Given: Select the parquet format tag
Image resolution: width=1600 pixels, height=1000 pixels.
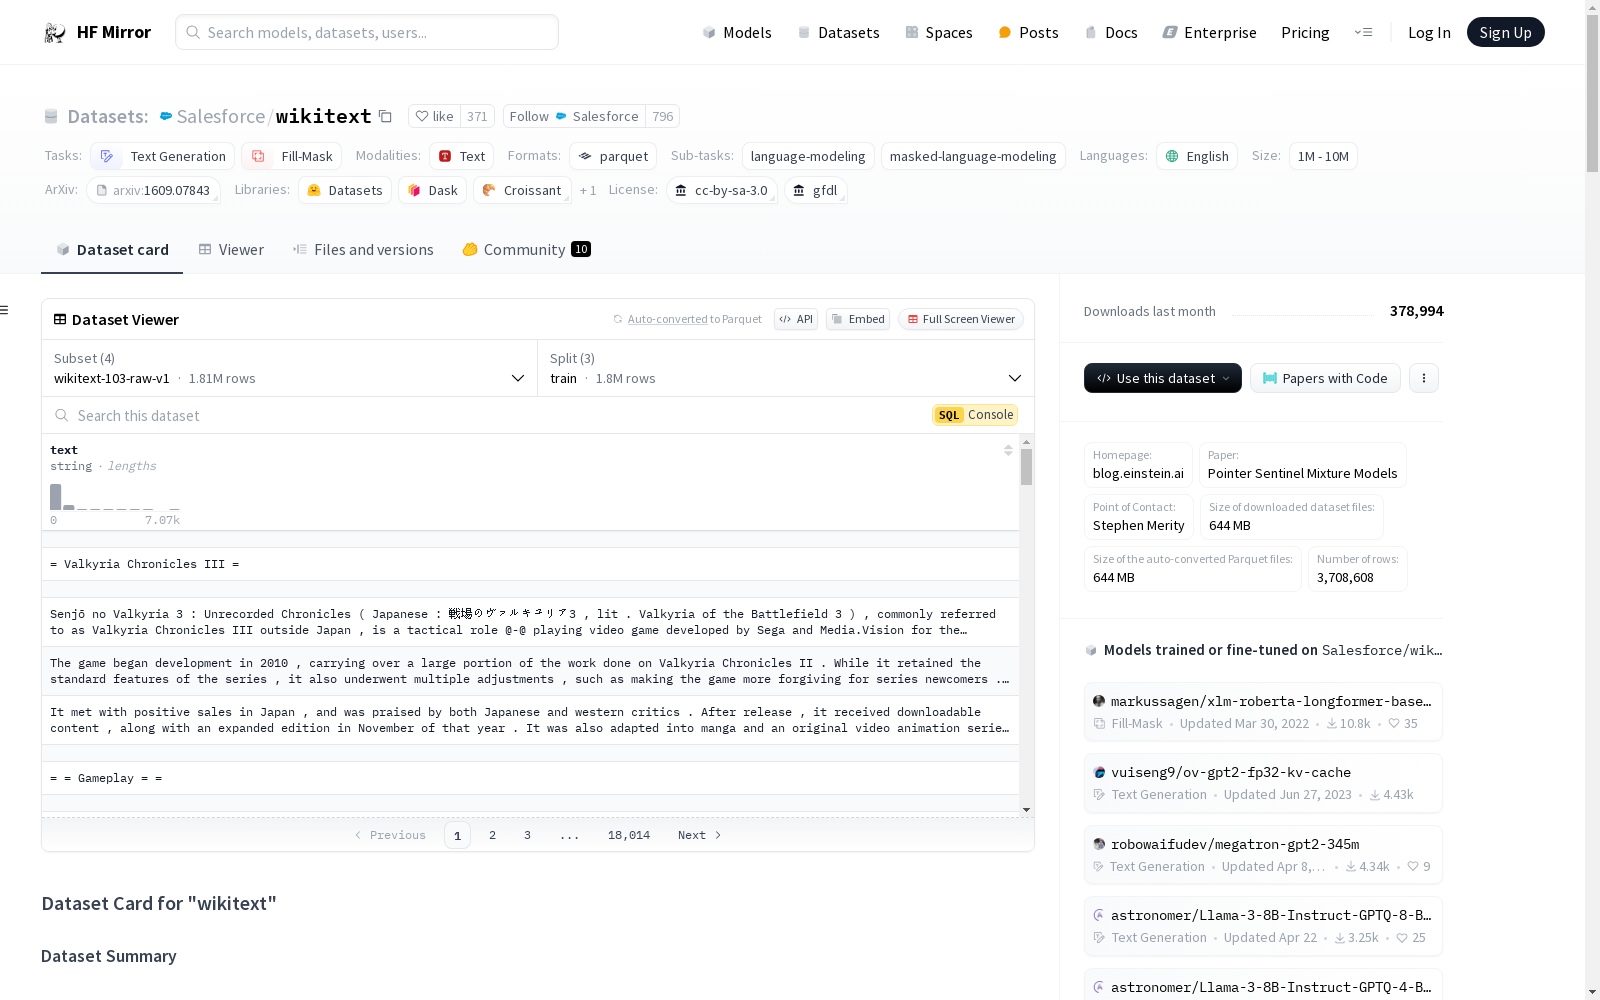Looking at the screenshot, I should point(613,157).
